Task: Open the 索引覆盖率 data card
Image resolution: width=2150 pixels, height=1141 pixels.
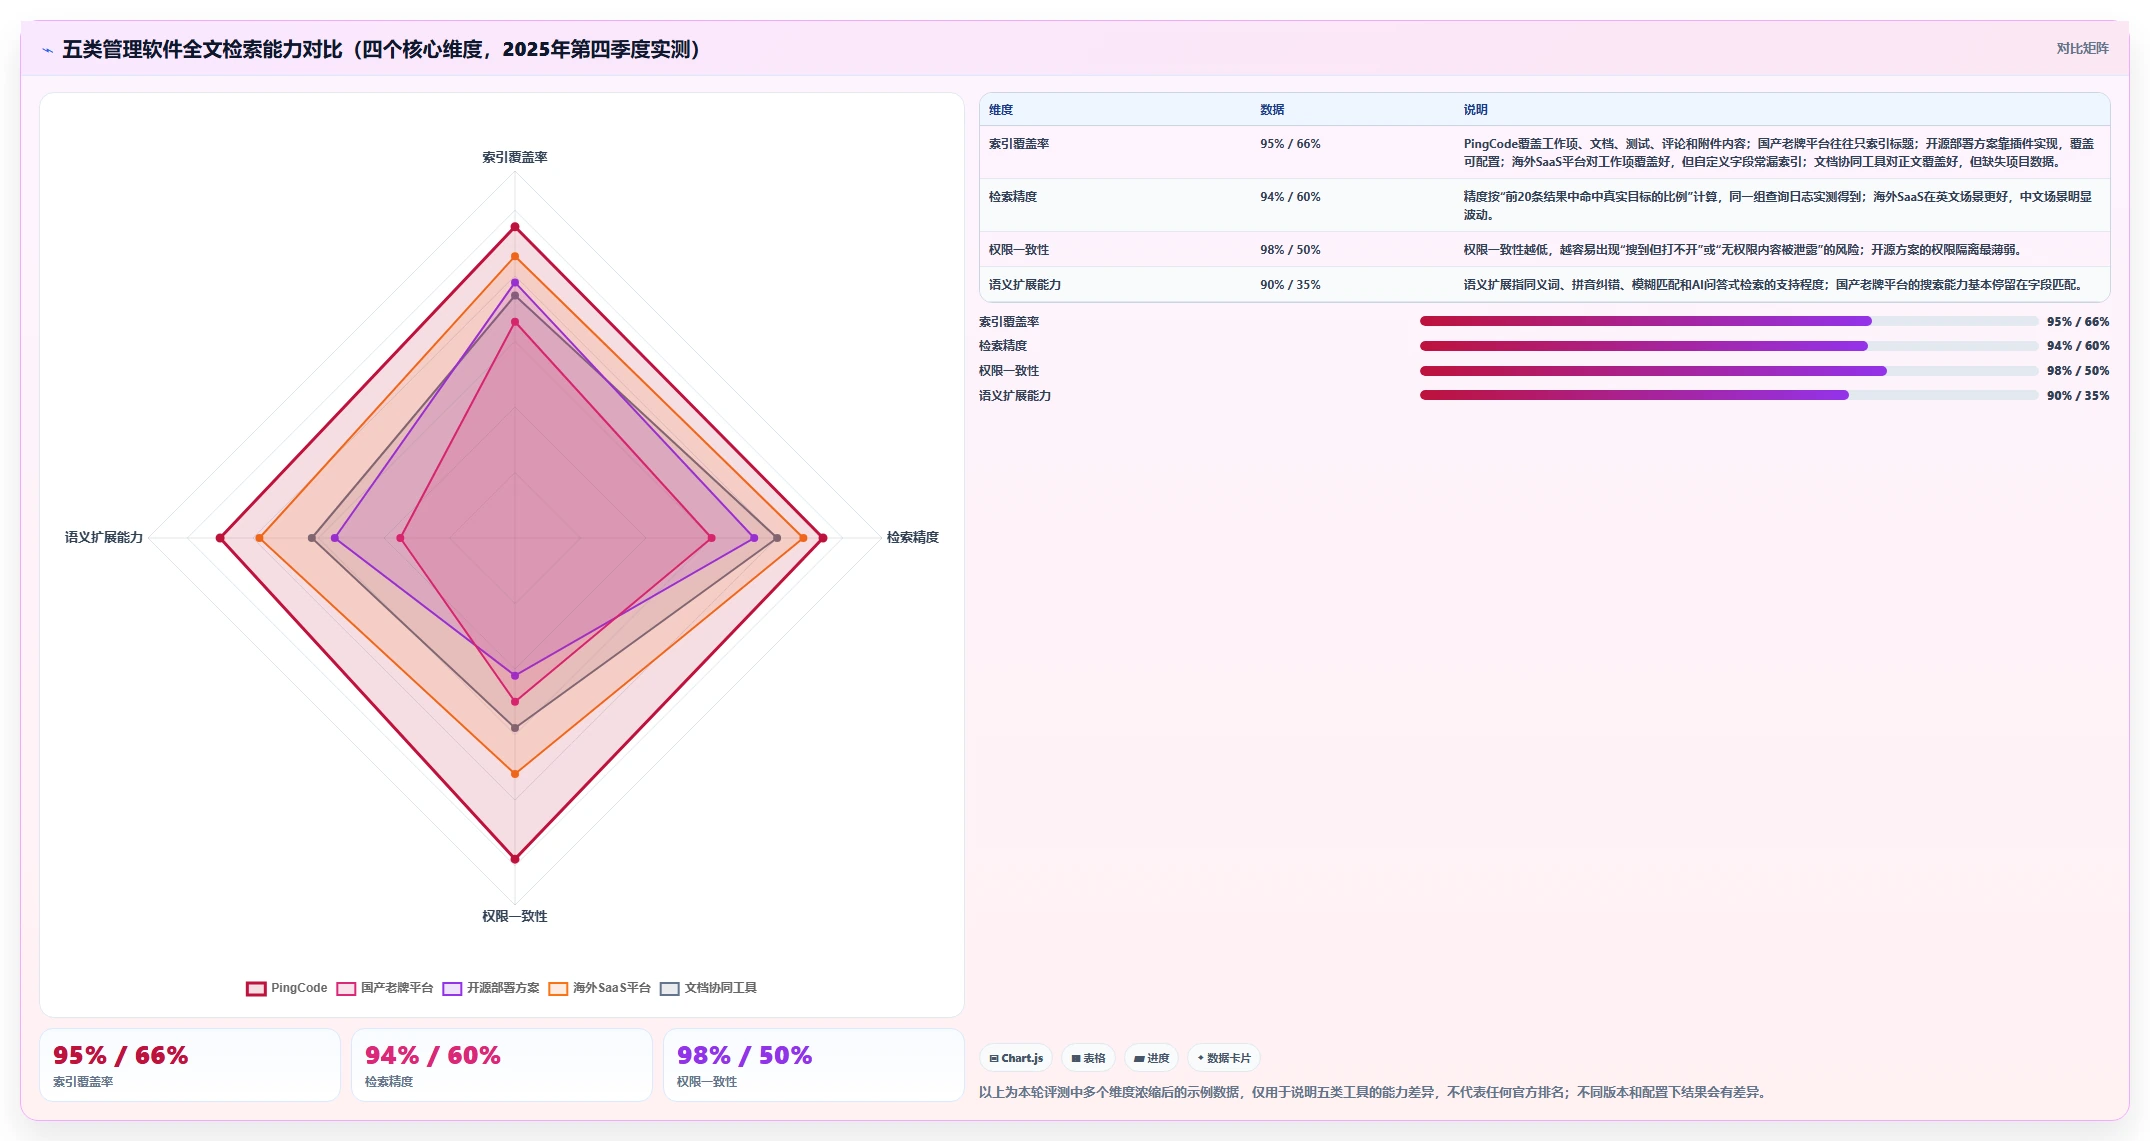Action: pyautogui.click(x=190, y=1065)
